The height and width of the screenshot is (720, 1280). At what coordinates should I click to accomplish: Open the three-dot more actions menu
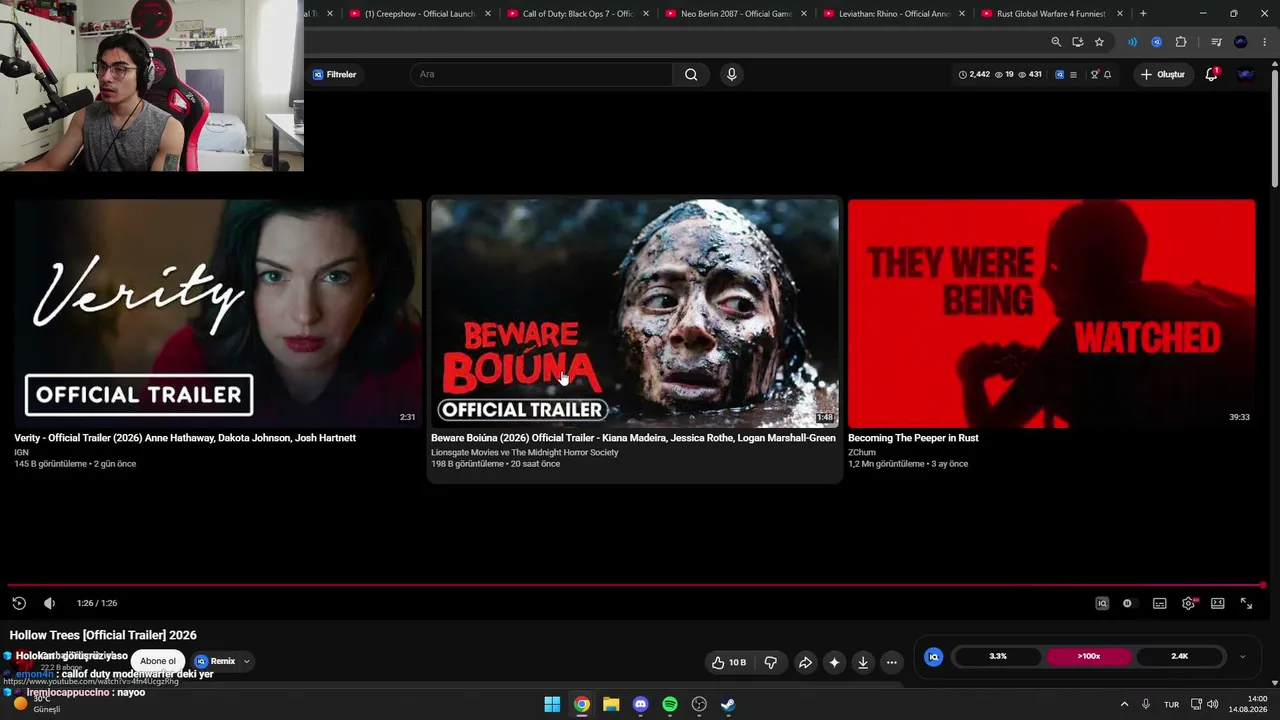point(892,662)
